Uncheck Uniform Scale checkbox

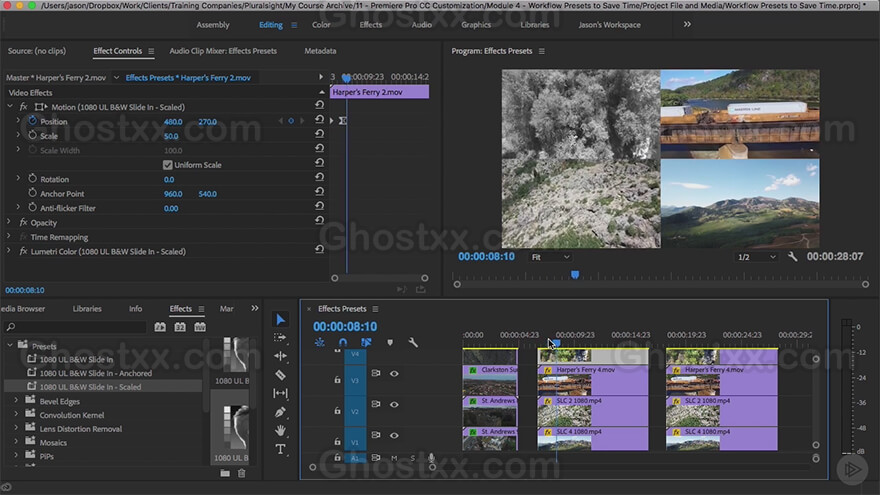click(x=167, y=164)
